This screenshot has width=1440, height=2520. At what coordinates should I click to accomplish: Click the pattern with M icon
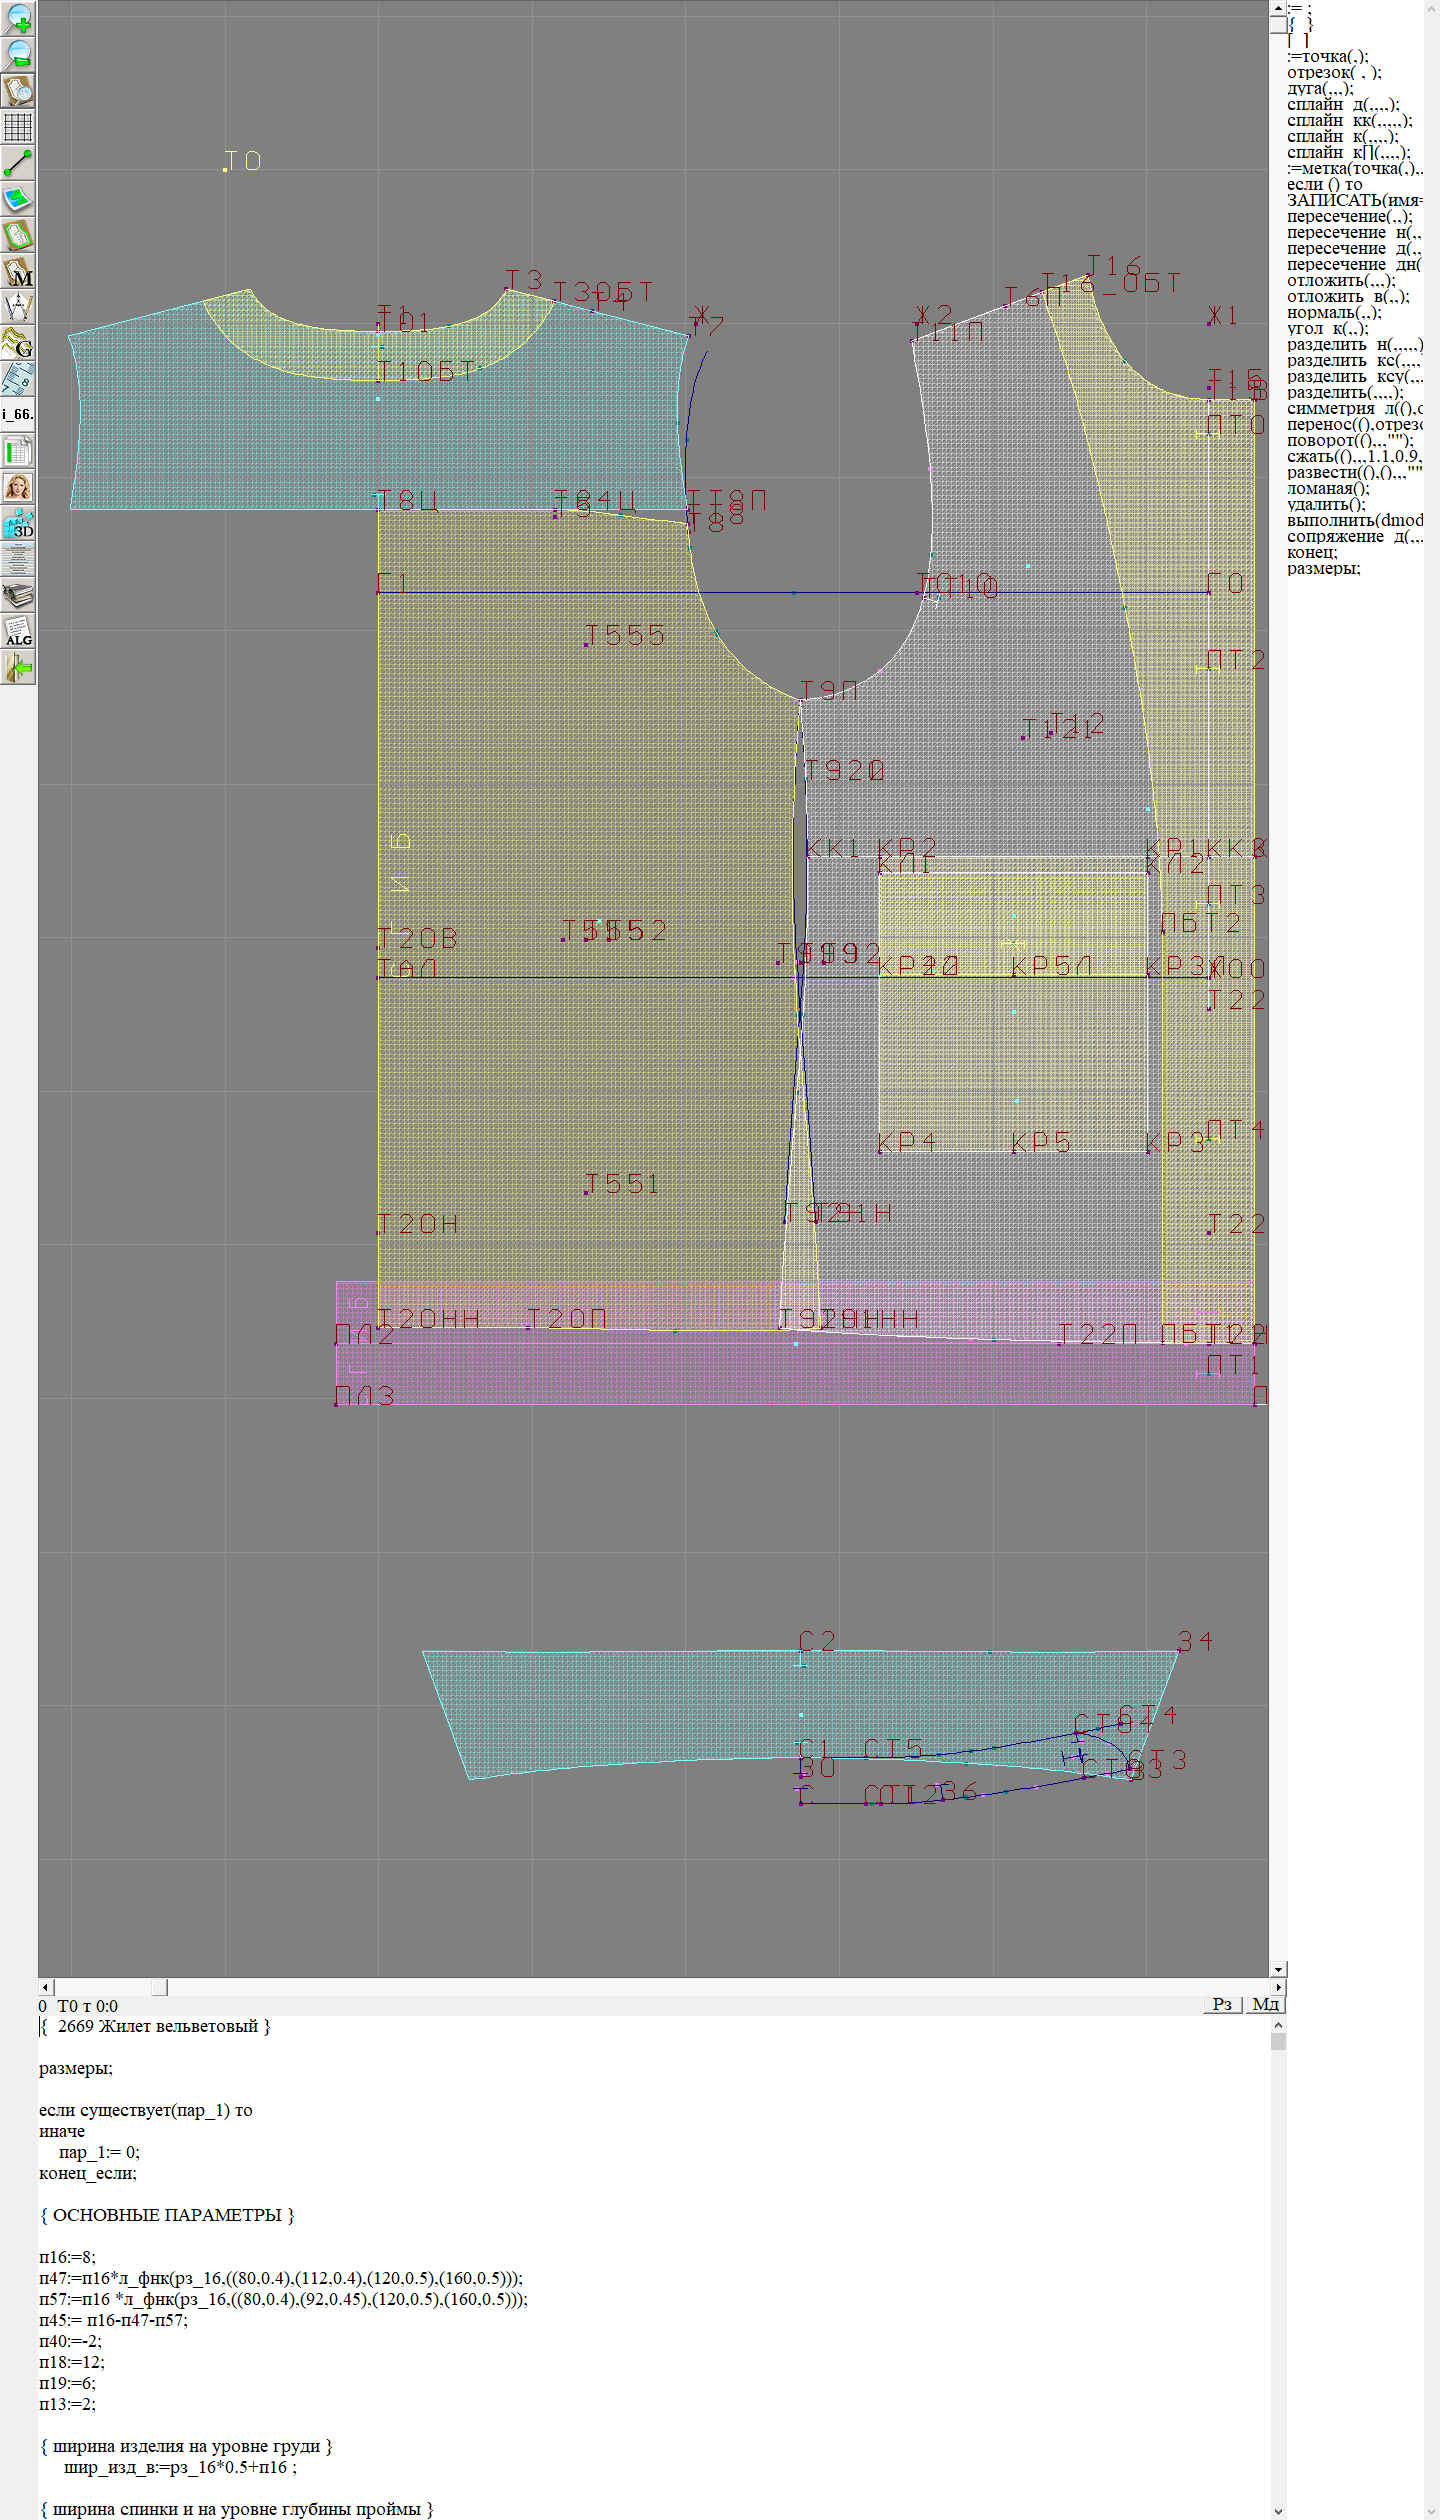(x=18, y=272)
